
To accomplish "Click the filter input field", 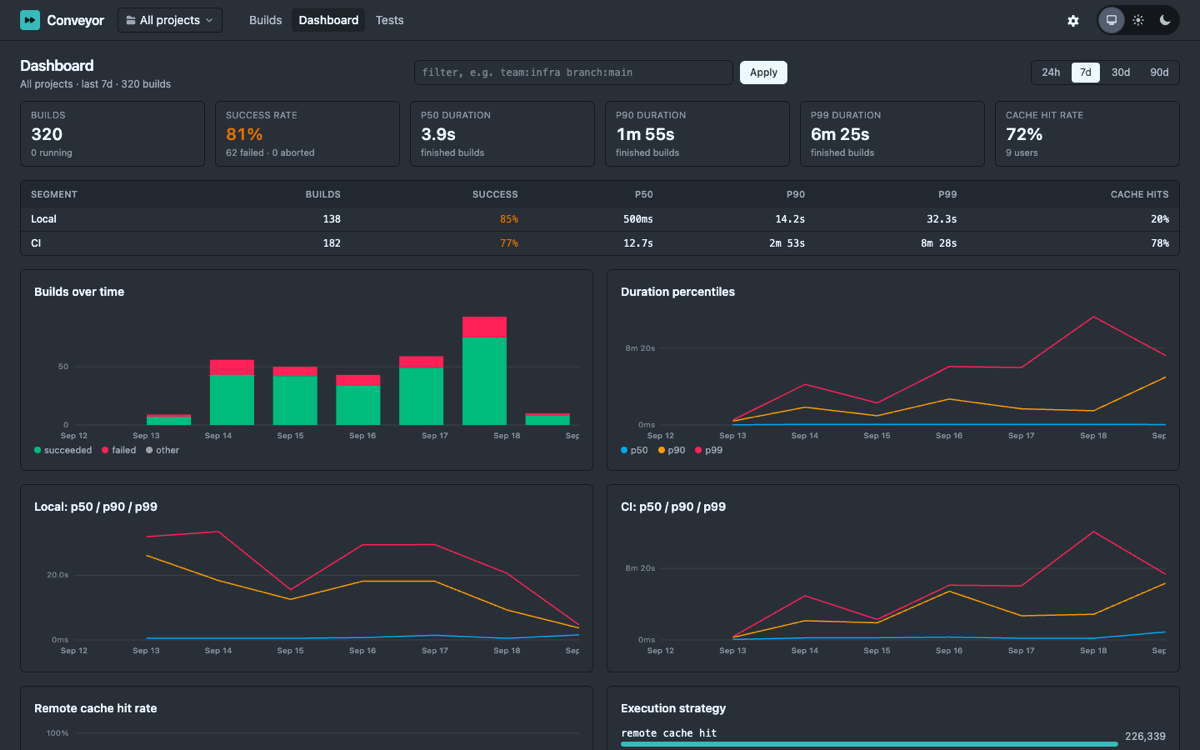I will [574, 72].
